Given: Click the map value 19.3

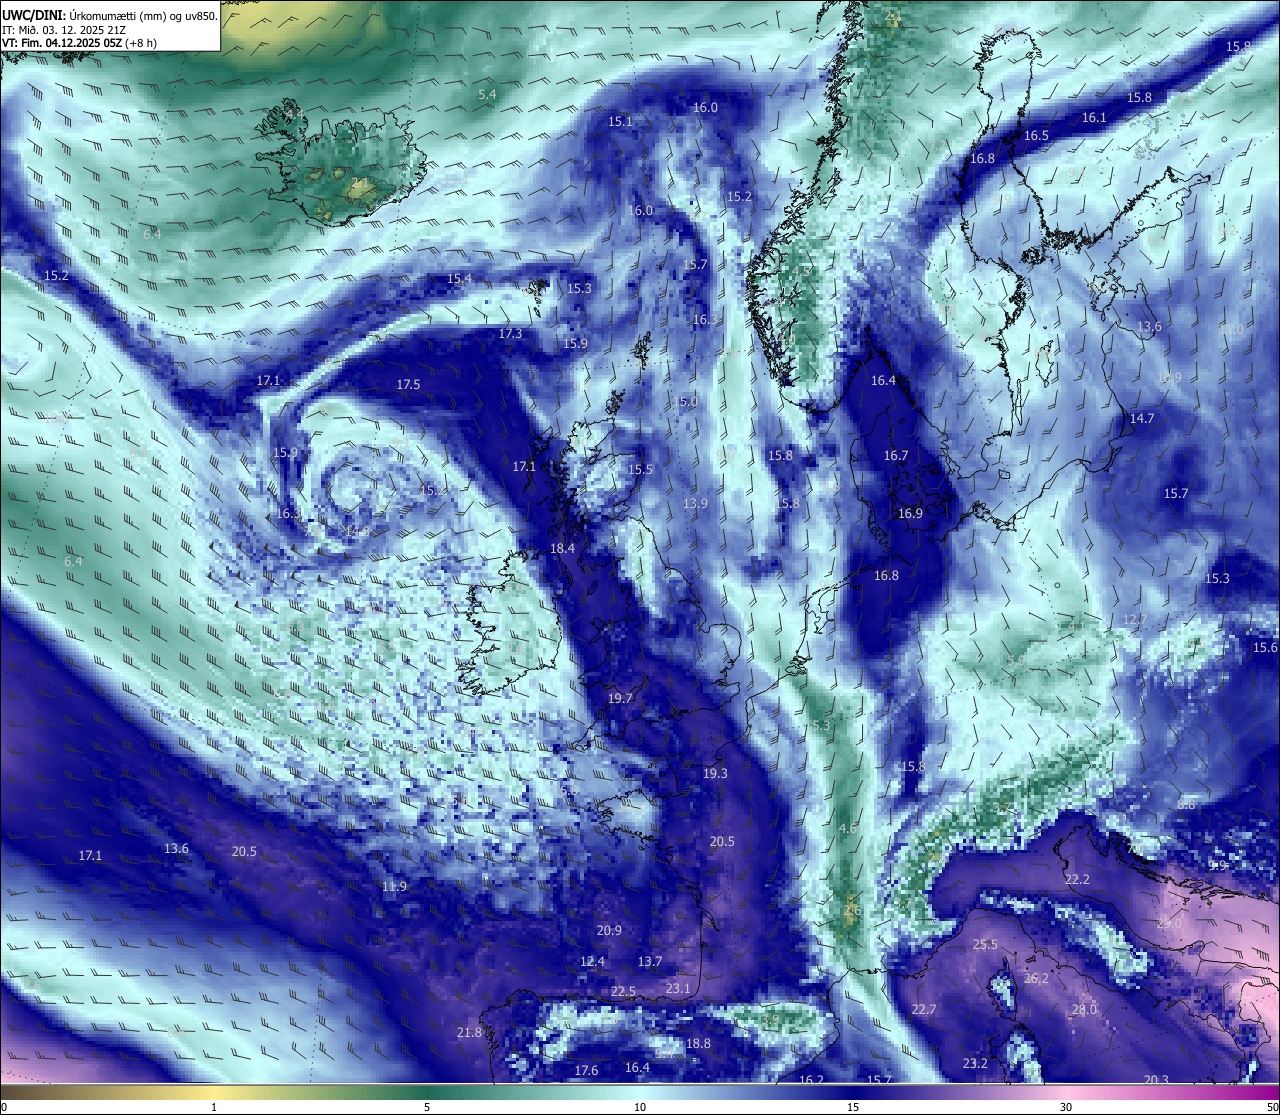Looking at the screenshot, I should [x=715, y=773].
